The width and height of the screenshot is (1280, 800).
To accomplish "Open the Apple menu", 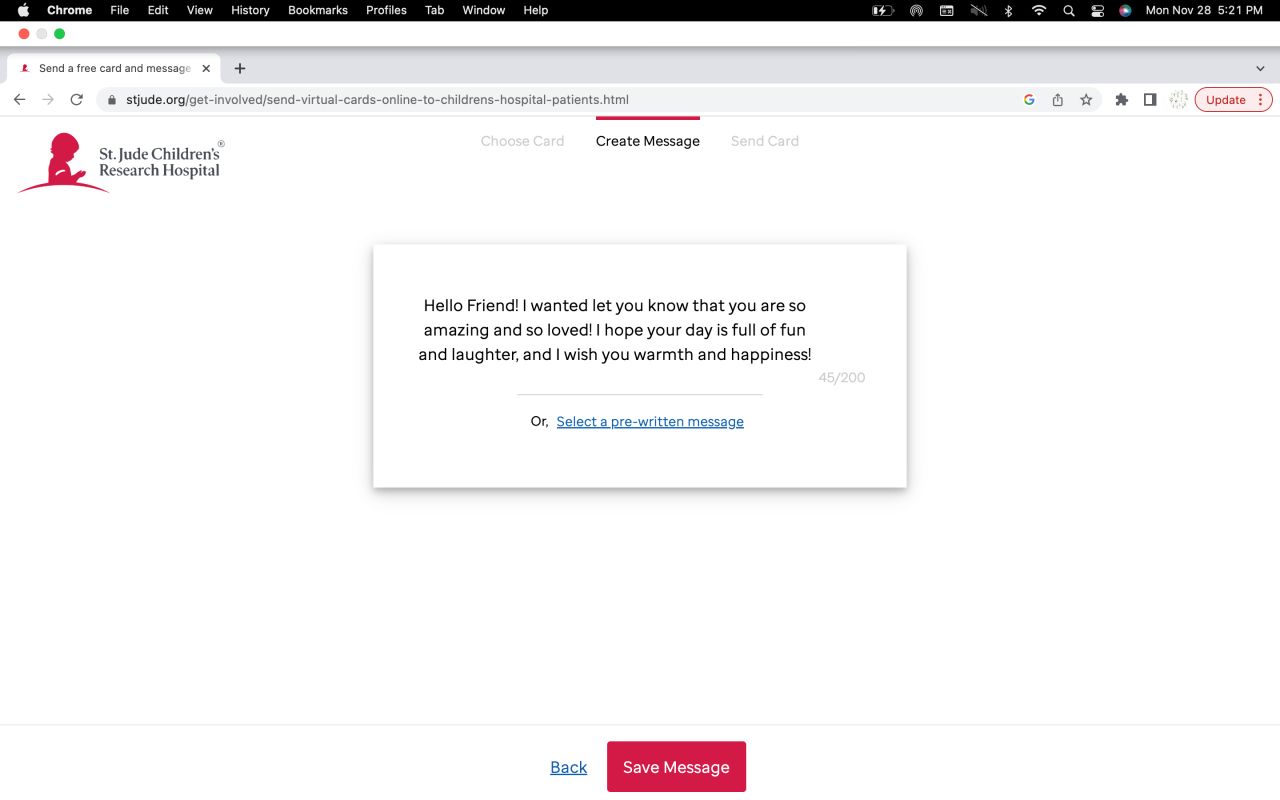I will 24,10.
